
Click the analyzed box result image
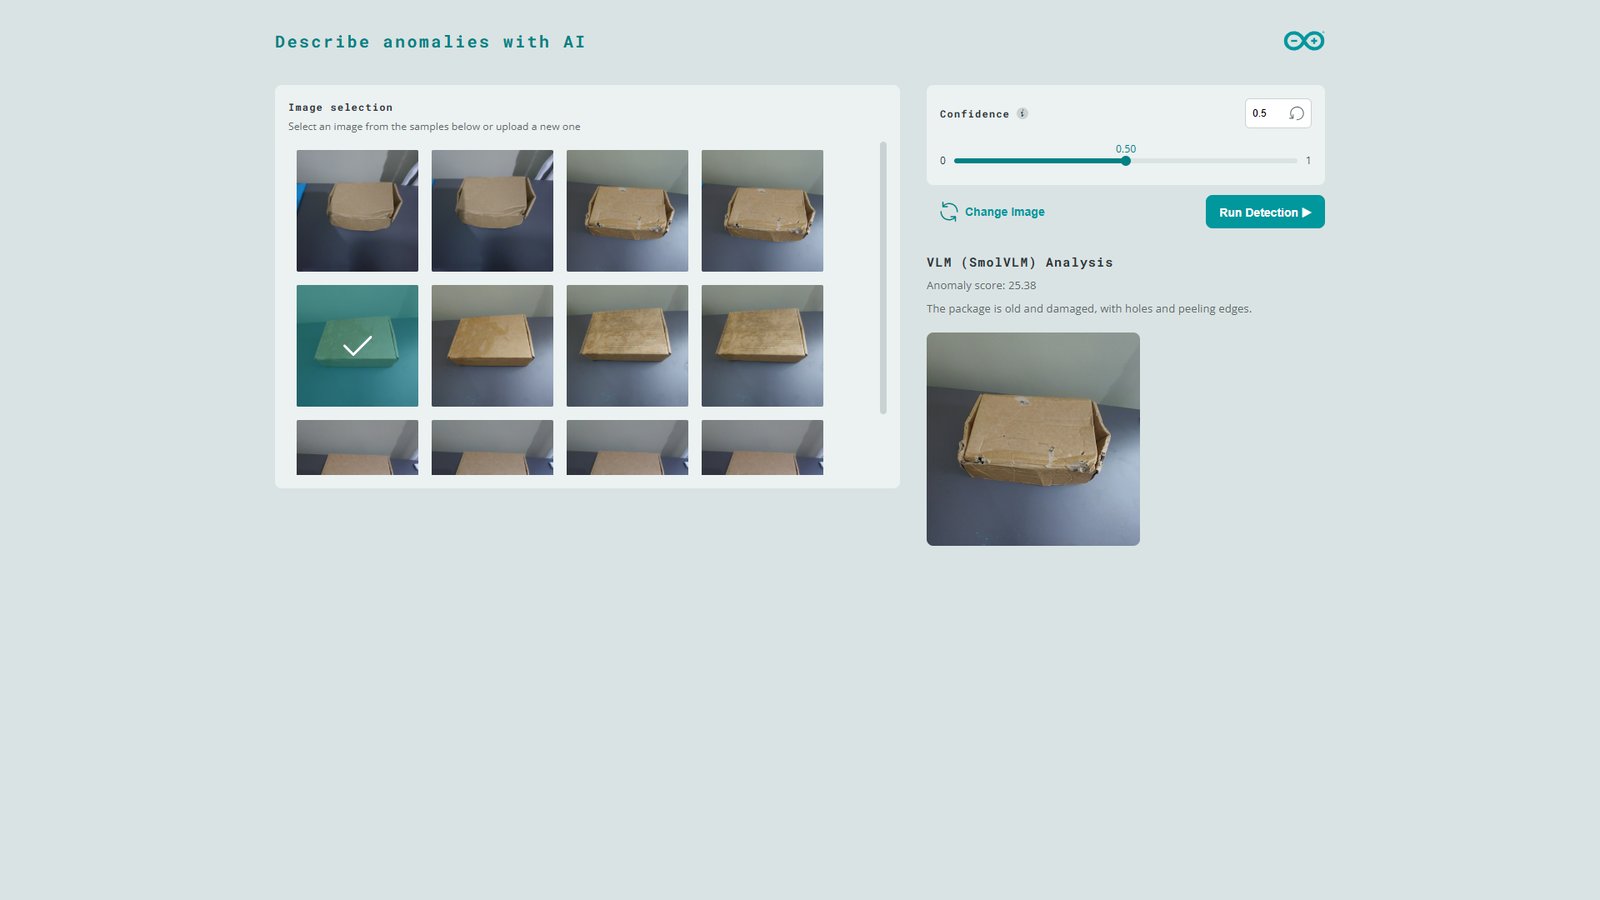pyautogui.click(x=1033, y=439)
